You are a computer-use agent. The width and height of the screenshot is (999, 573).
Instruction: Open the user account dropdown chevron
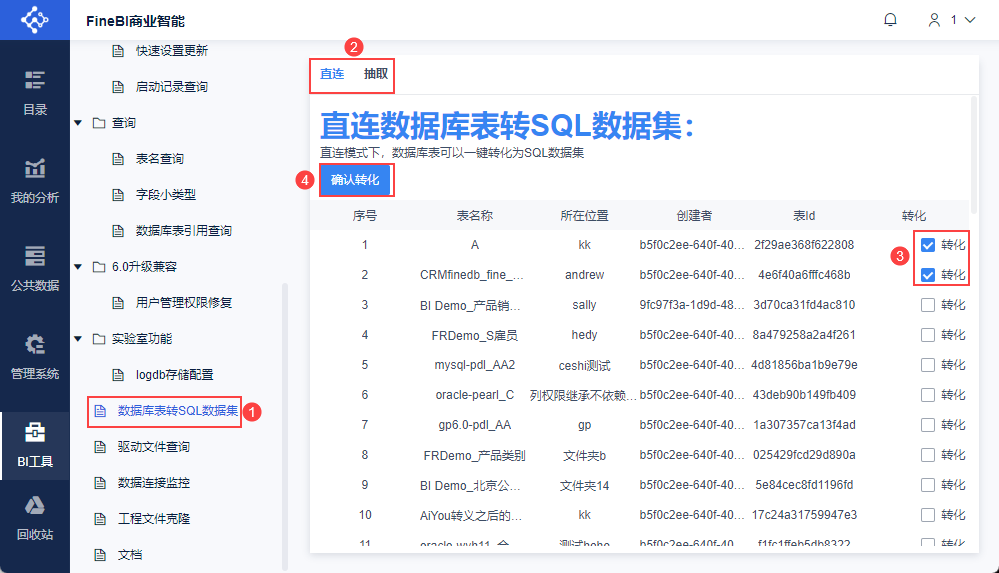(970, 20)
